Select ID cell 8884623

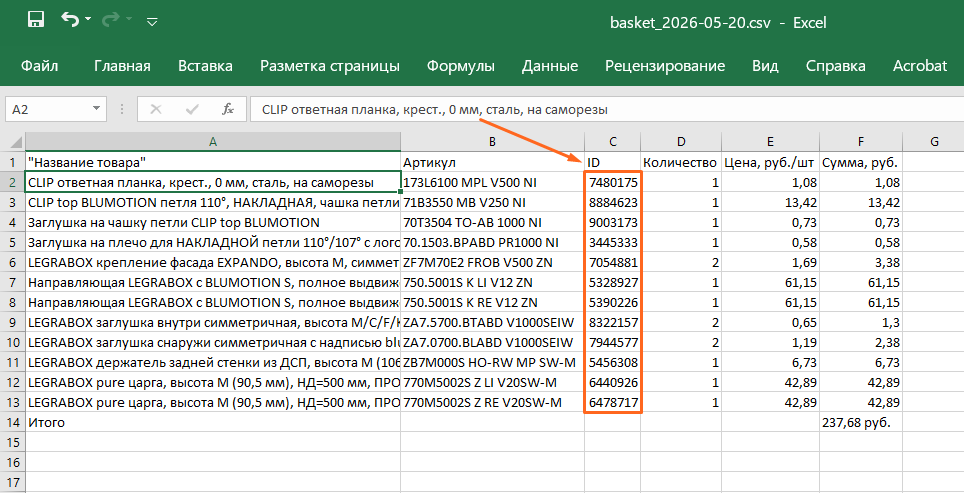(x=612, y=202)
